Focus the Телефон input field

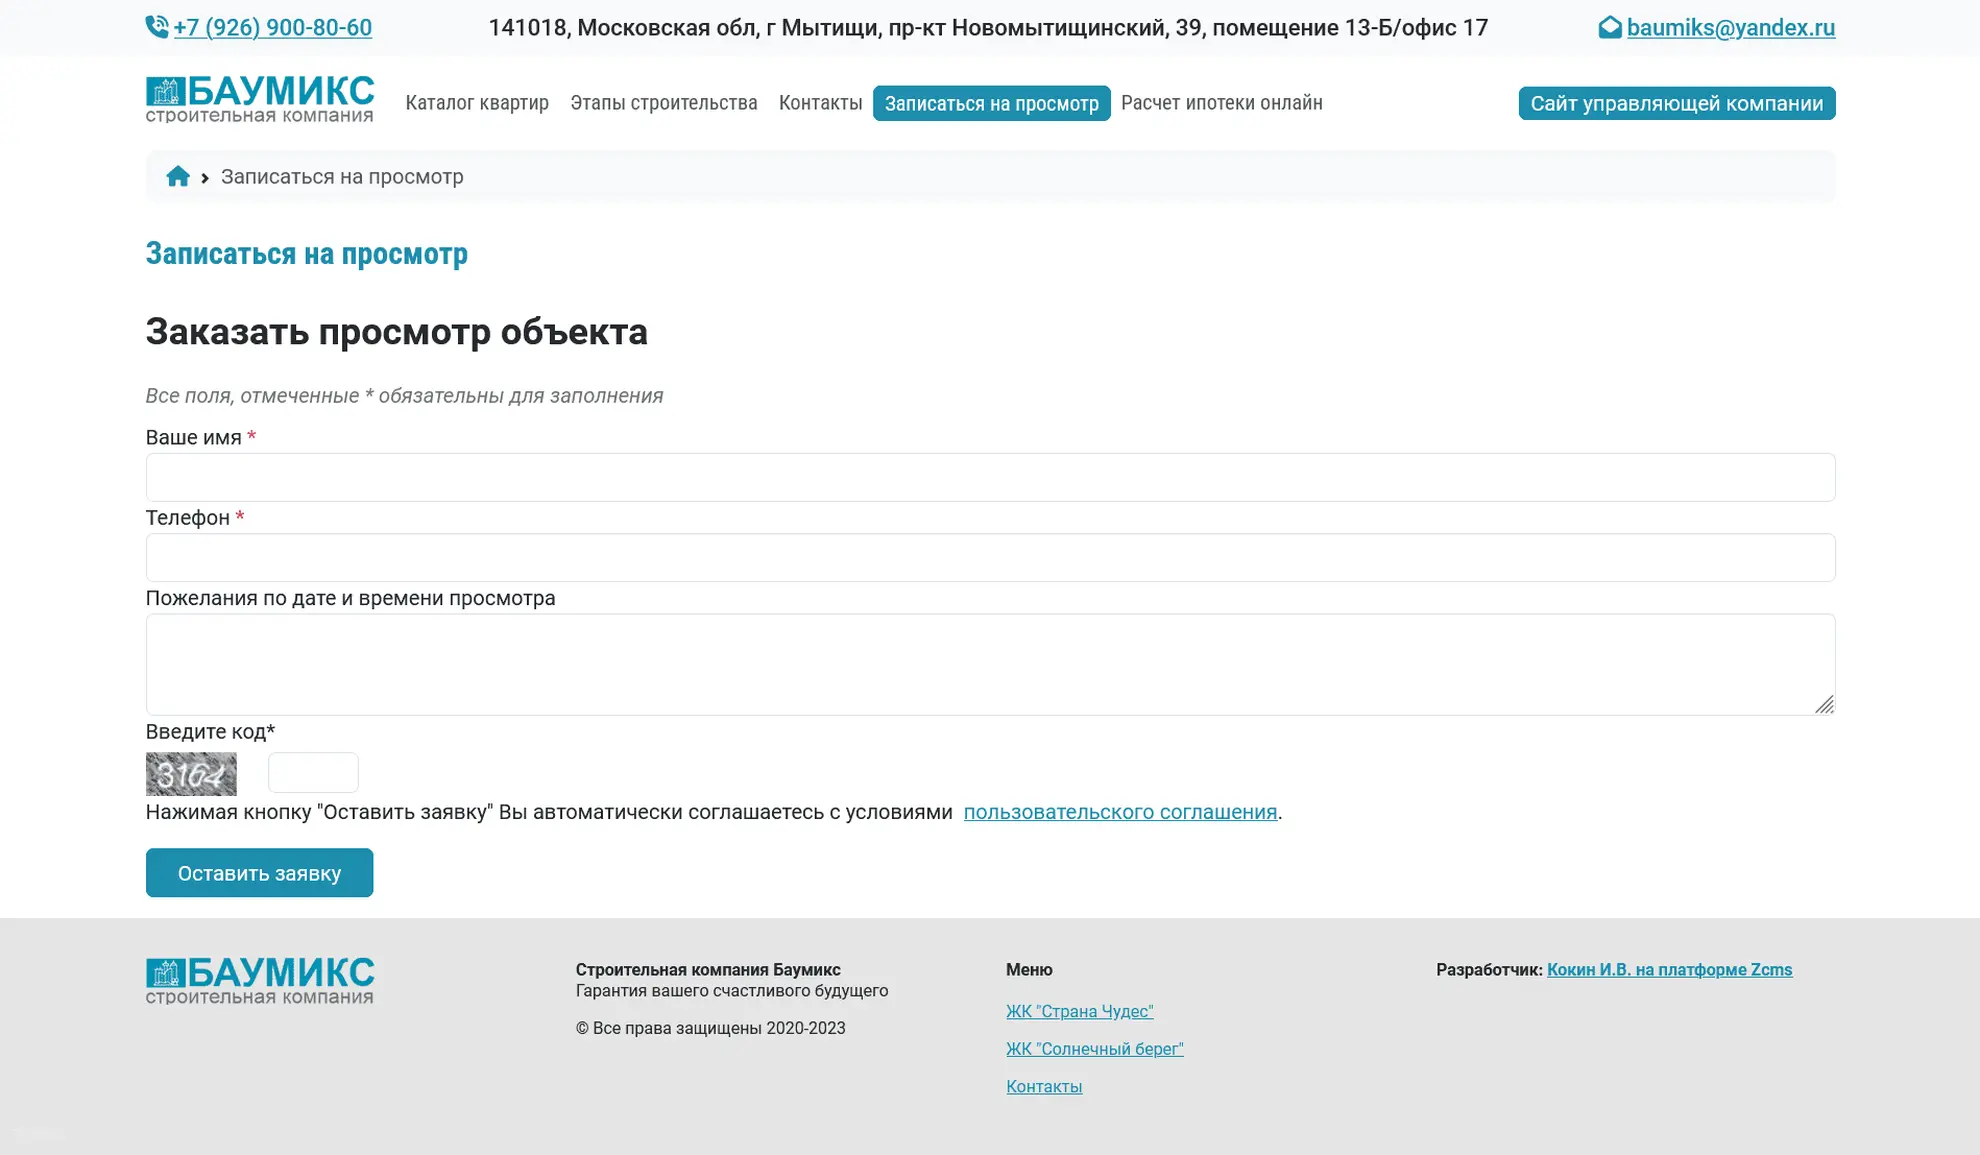pyautogui.click(x=990, y=558)
